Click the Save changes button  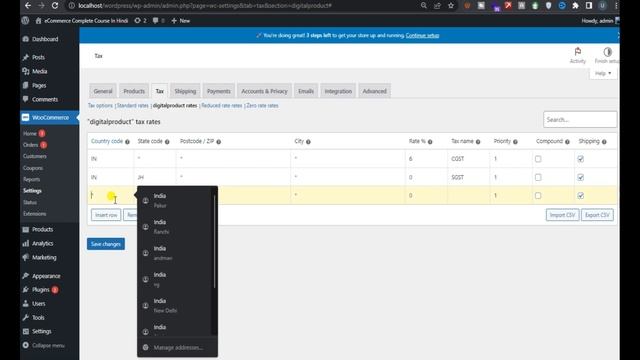click(106, 244)
